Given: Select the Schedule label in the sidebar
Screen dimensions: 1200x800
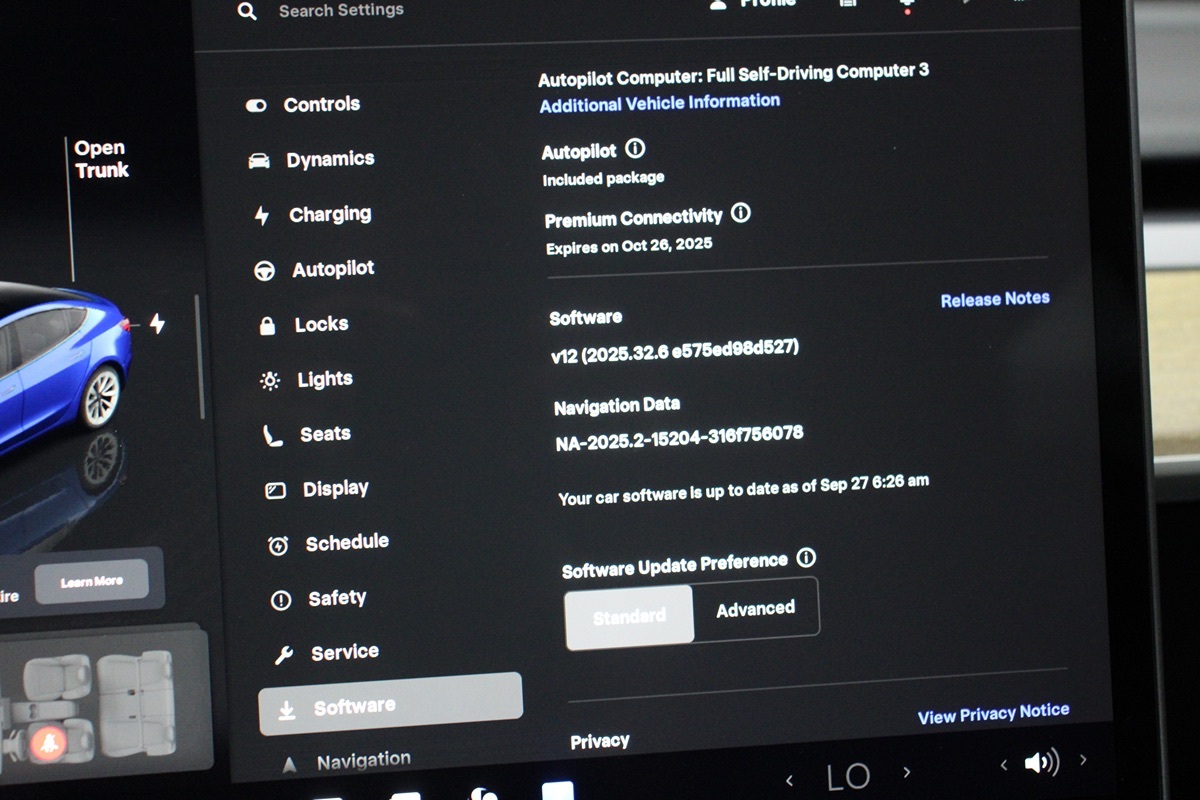Looking at the screenshot, I should click(x=347, y=542).
